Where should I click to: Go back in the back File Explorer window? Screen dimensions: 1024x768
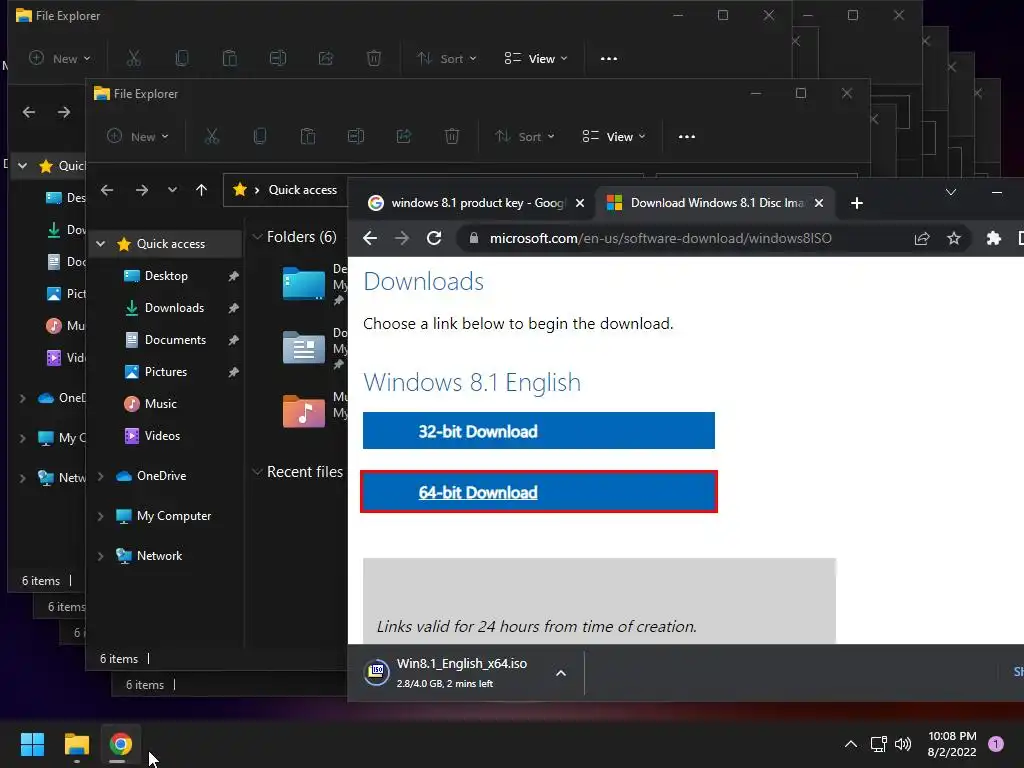[29, 112]
